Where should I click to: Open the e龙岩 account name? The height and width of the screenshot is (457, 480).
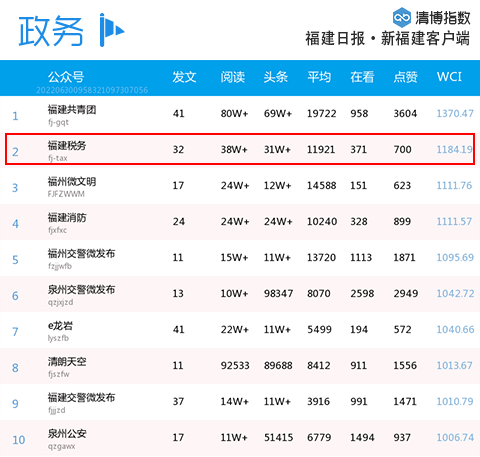[60, 325]
